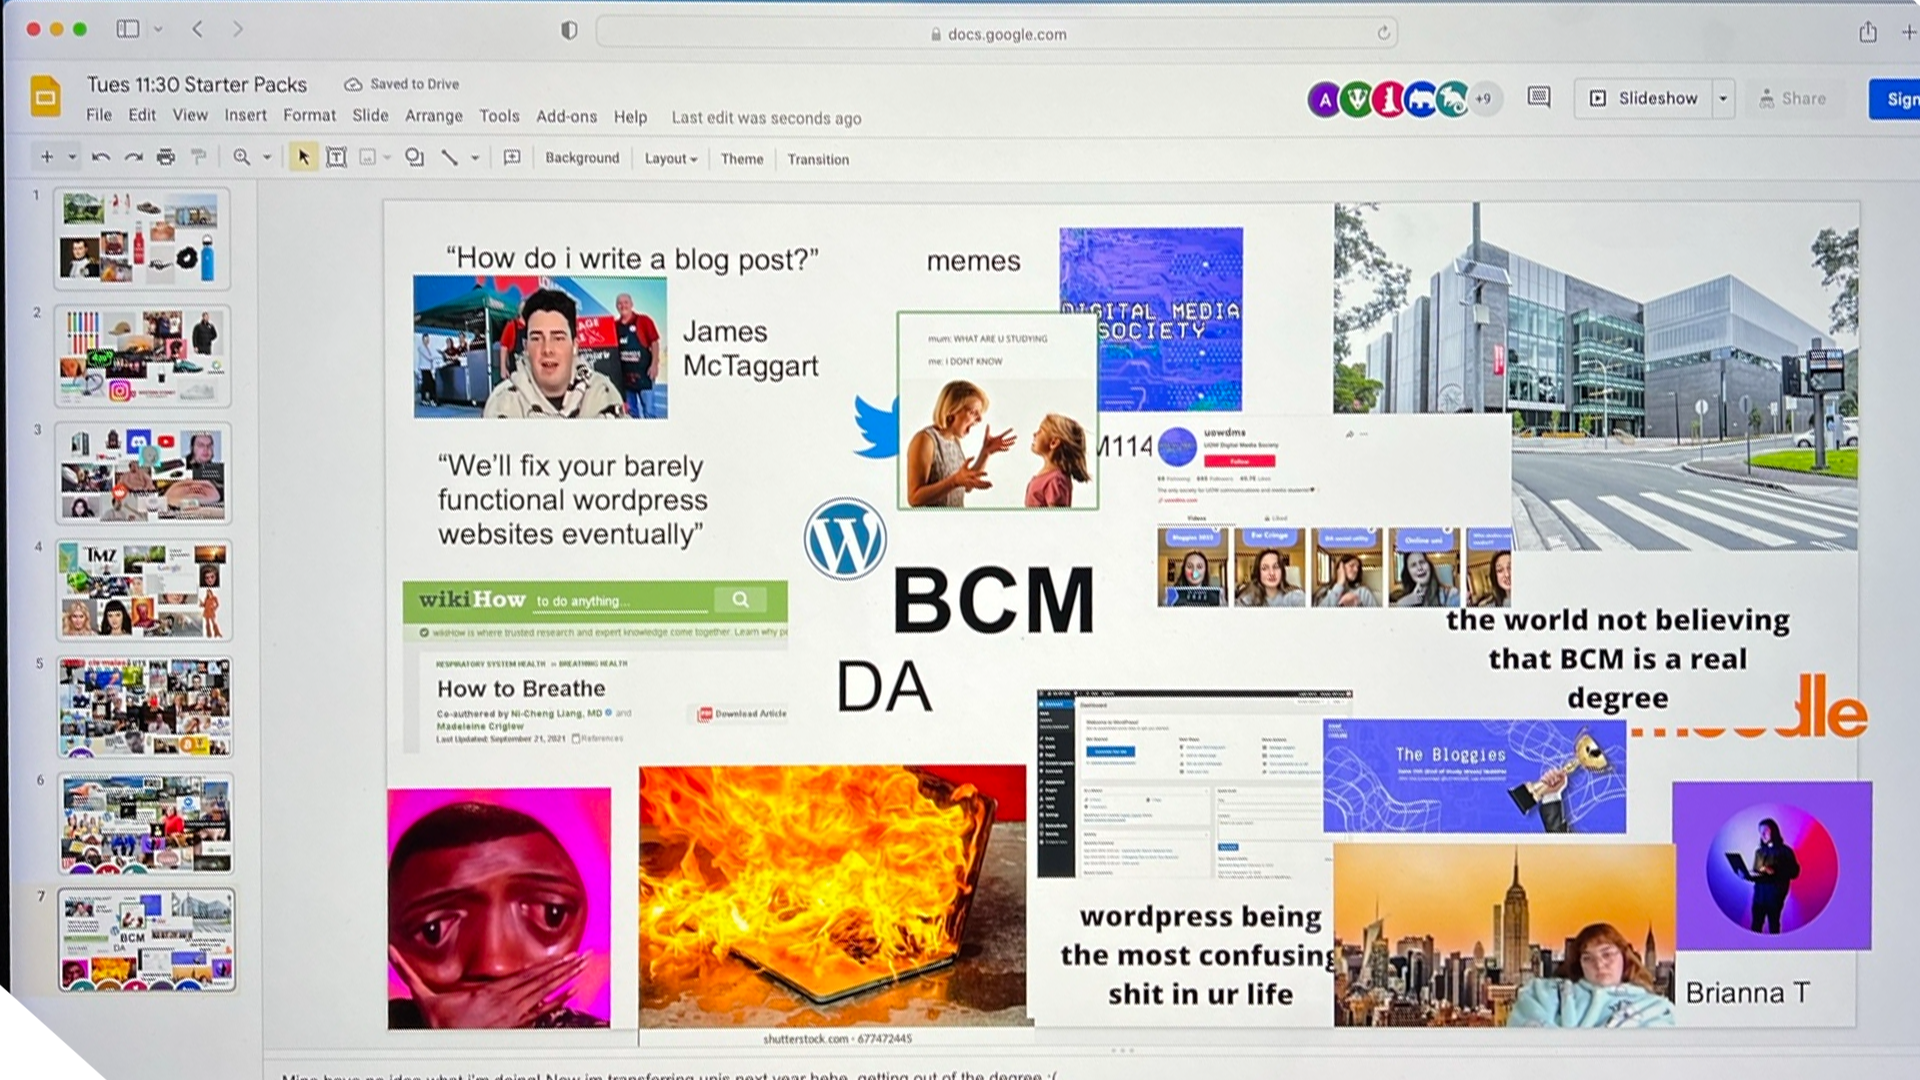
Task: Open the View menu
Action: coord(190,116)
